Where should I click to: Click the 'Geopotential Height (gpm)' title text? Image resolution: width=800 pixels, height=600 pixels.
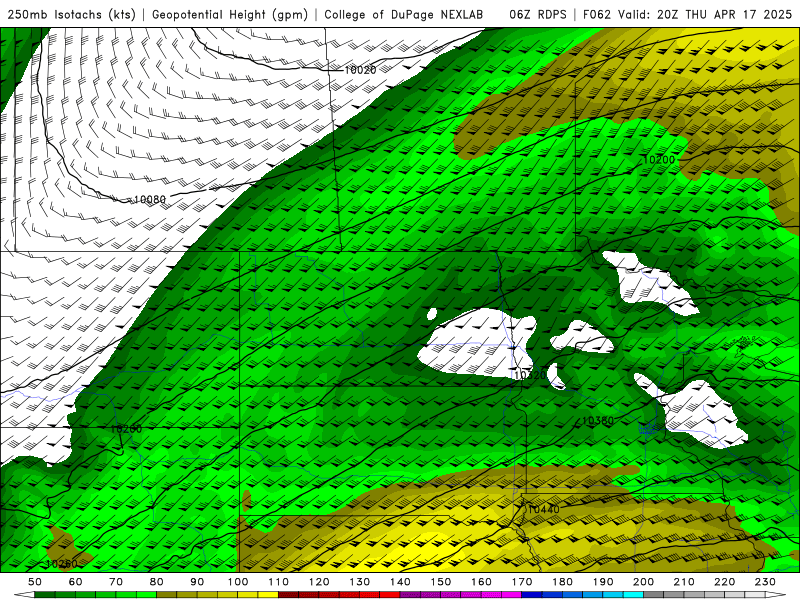point(230,15)
